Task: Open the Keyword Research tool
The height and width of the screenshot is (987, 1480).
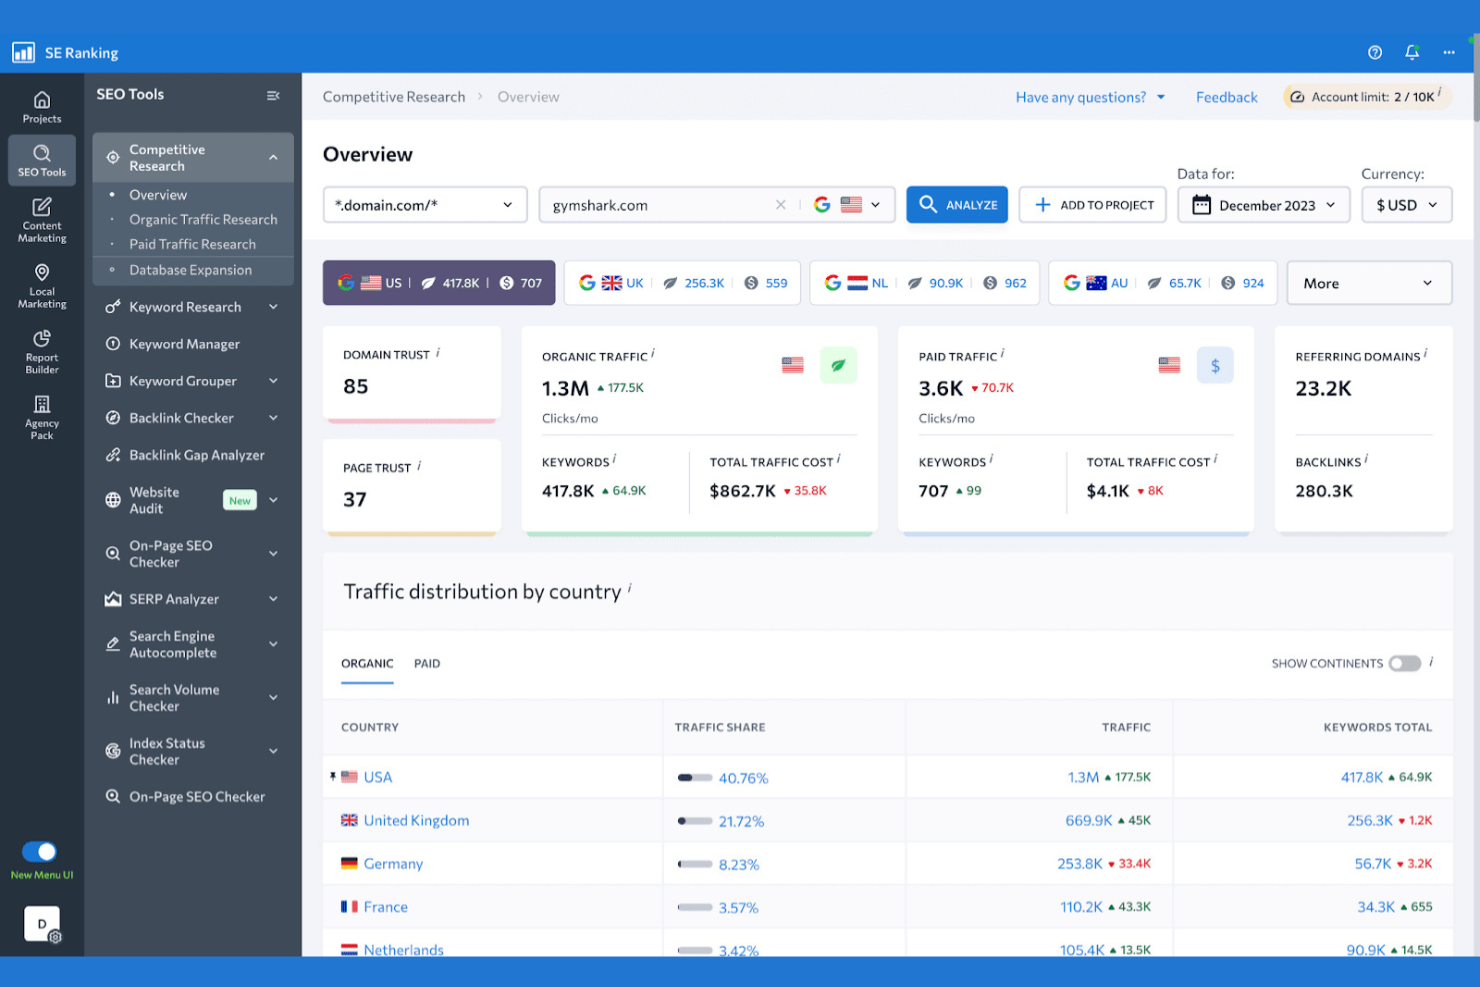Action: [x=185, y=306]
